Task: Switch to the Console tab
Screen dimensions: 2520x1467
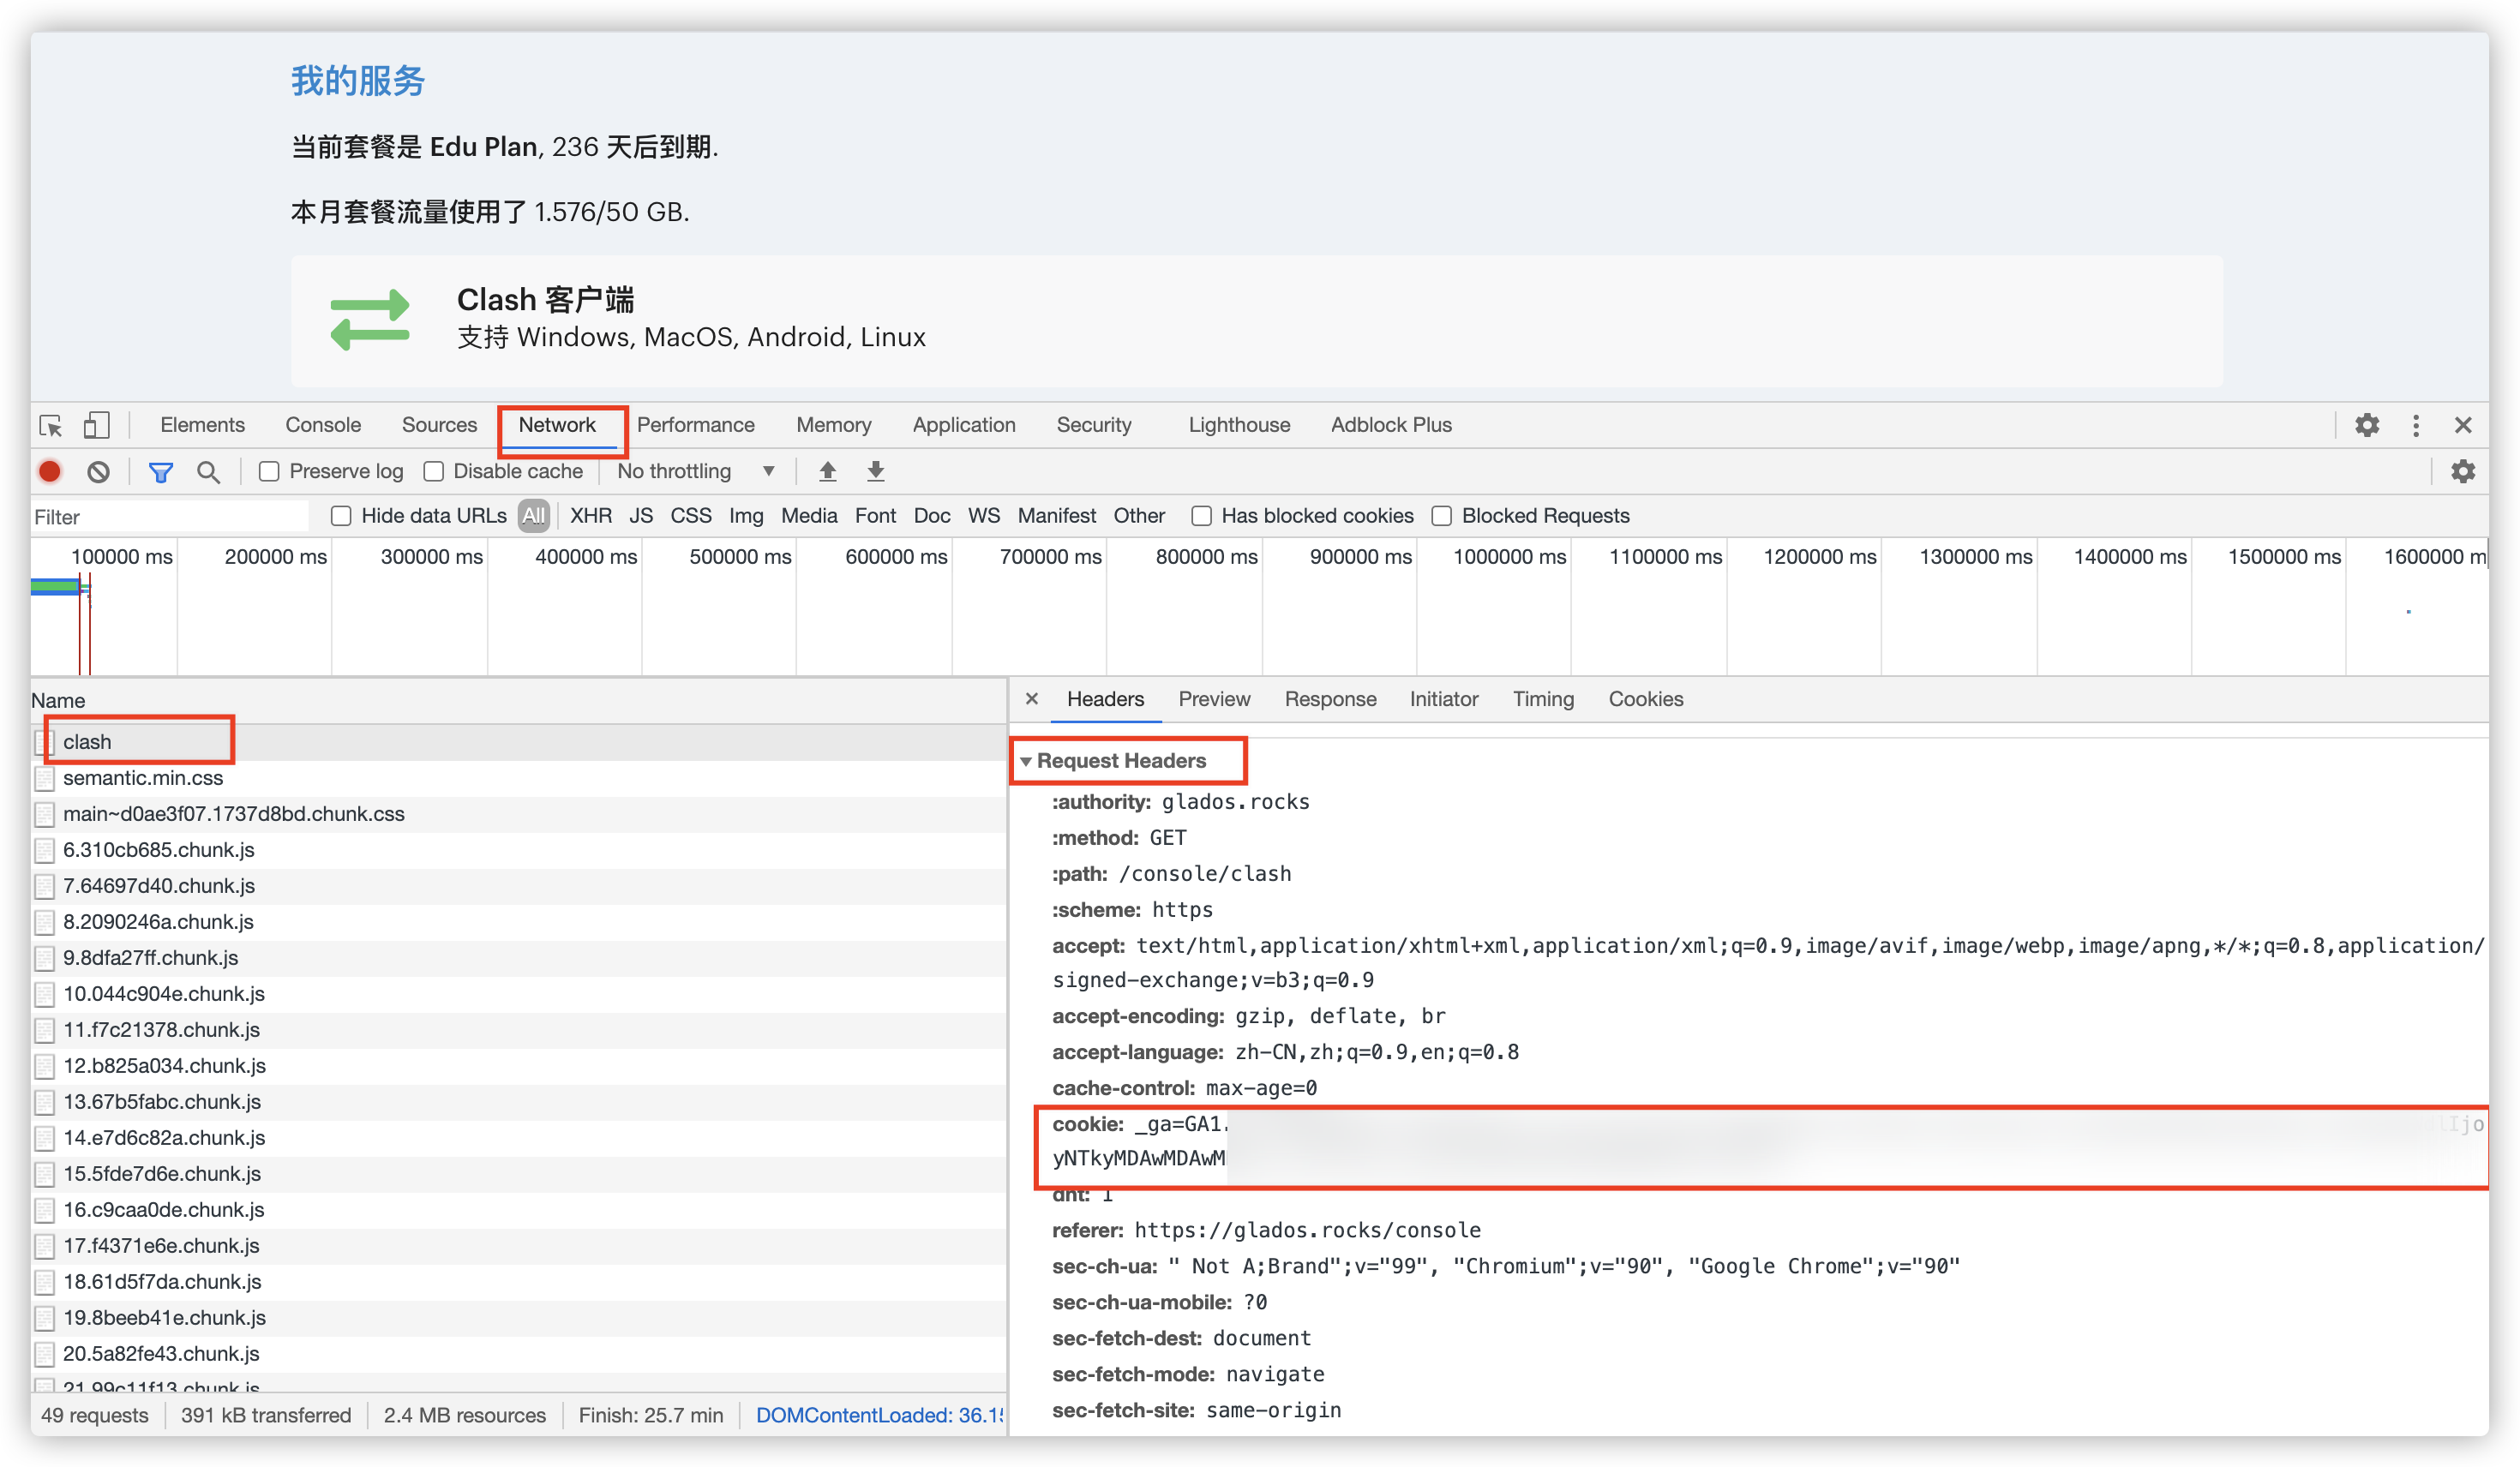Action: coord(322,425)
